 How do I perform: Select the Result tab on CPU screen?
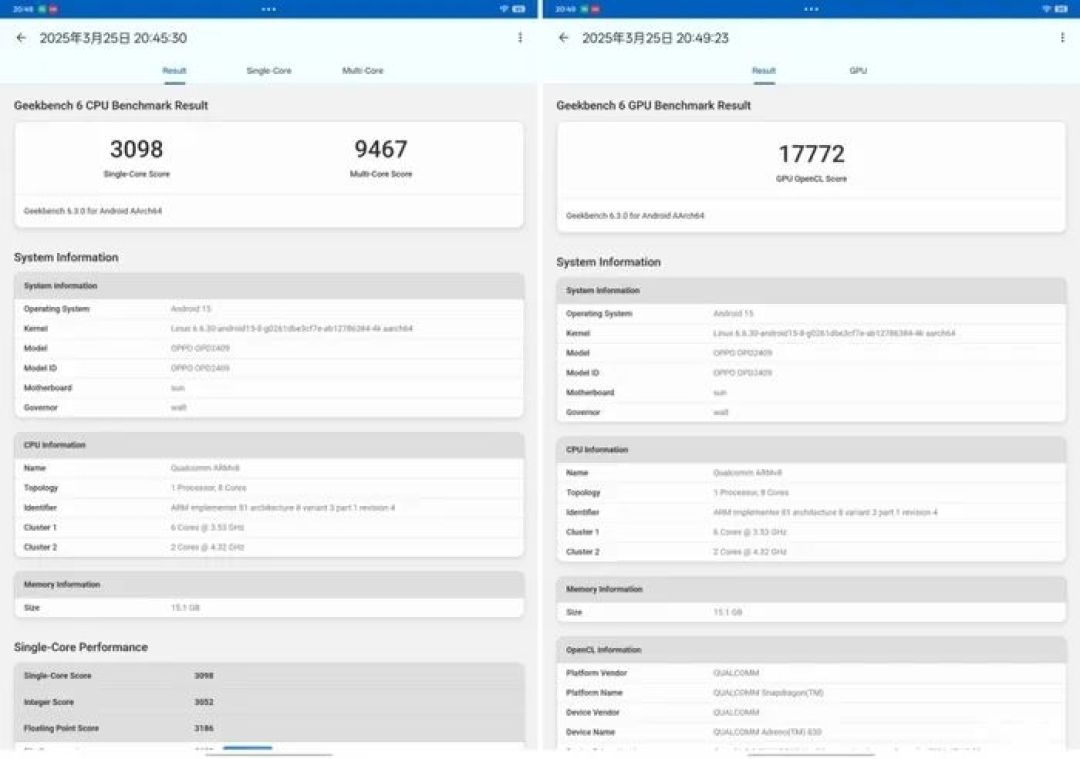(x=174, y=71)
